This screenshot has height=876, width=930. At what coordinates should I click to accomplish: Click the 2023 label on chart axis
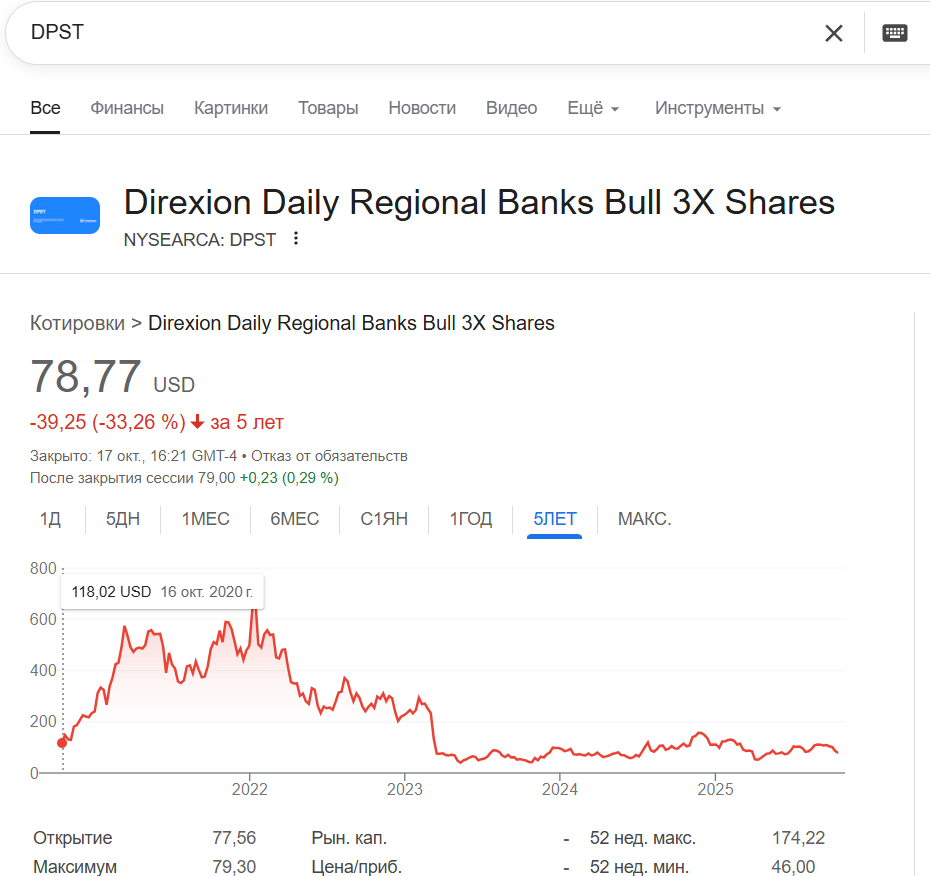[405, 789]
